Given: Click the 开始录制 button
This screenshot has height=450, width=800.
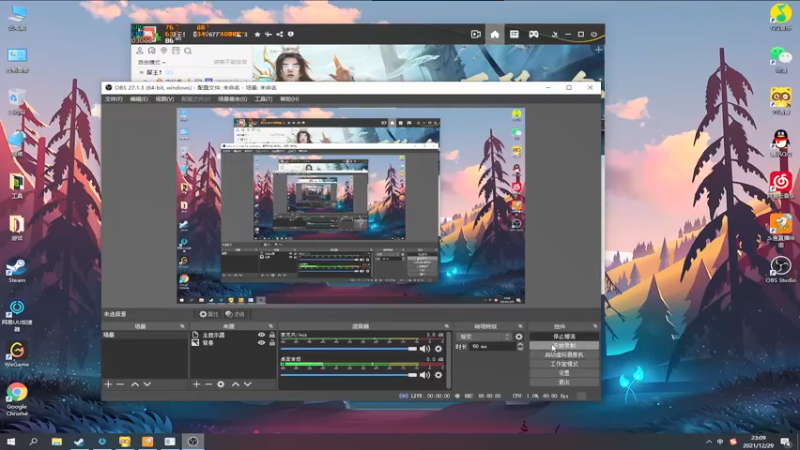Looking at the screenshot, I should tap(564, 346).
